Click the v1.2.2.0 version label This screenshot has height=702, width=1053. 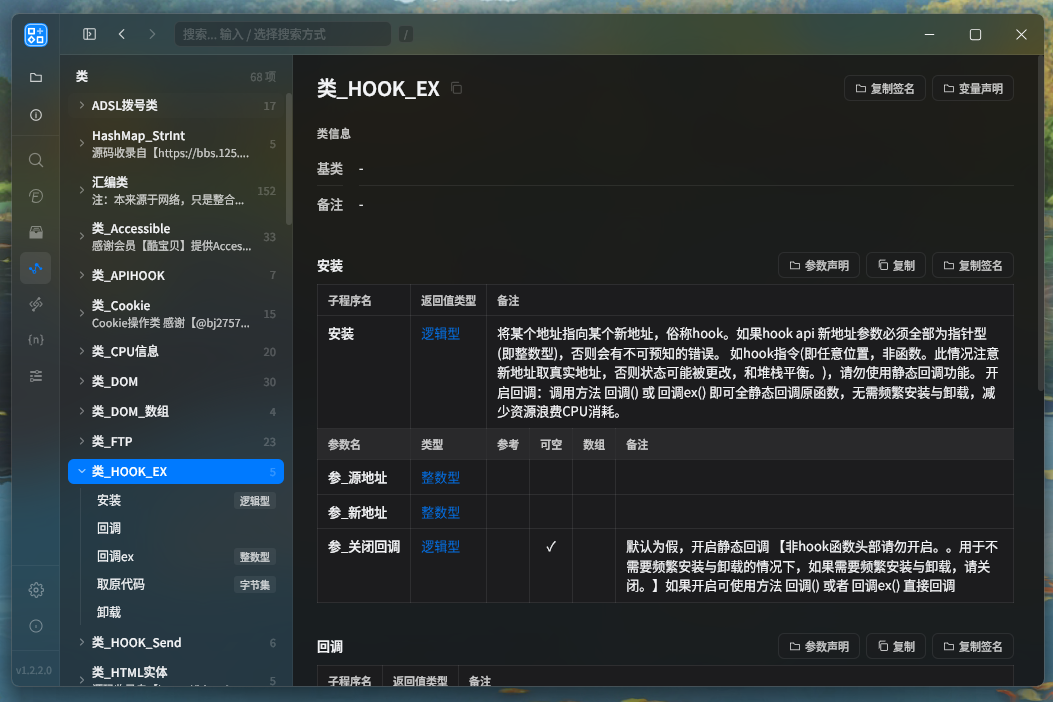34,670
